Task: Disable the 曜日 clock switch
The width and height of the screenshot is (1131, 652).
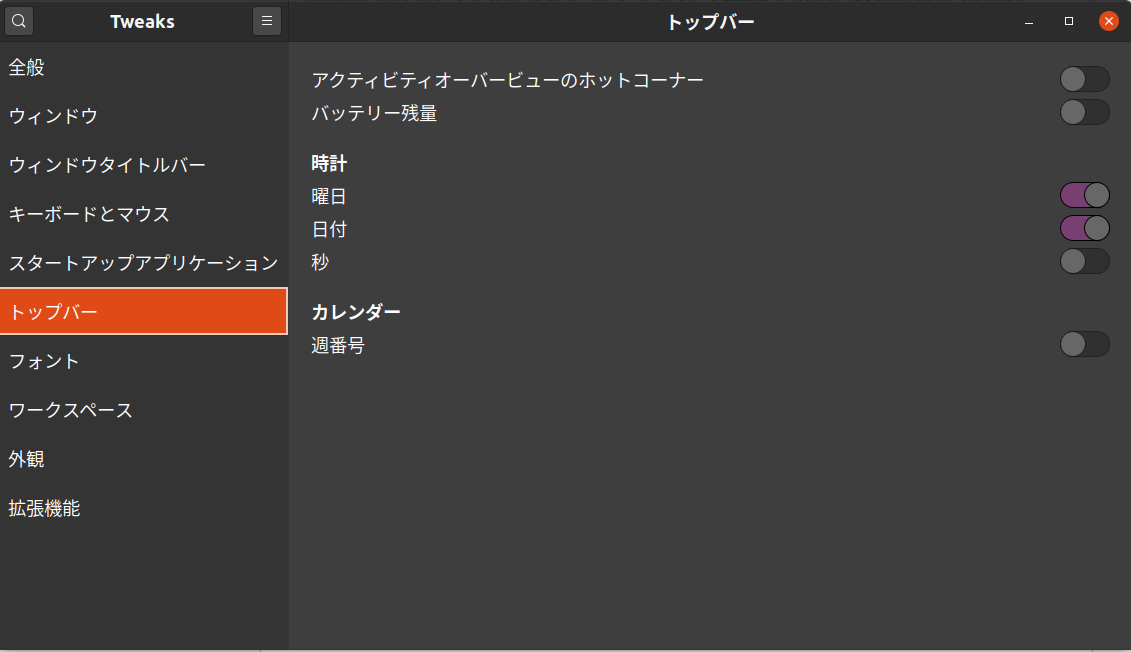Action: [1084, 195]
